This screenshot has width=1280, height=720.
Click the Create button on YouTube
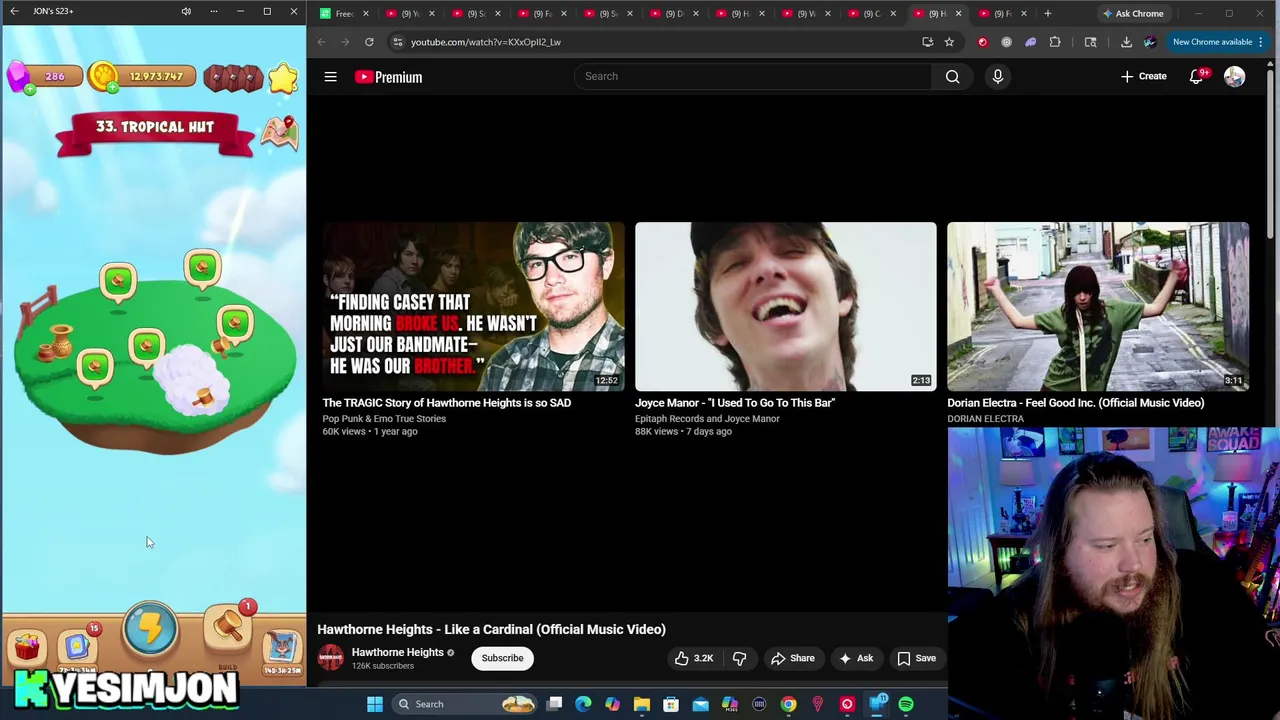[1143, 76]
